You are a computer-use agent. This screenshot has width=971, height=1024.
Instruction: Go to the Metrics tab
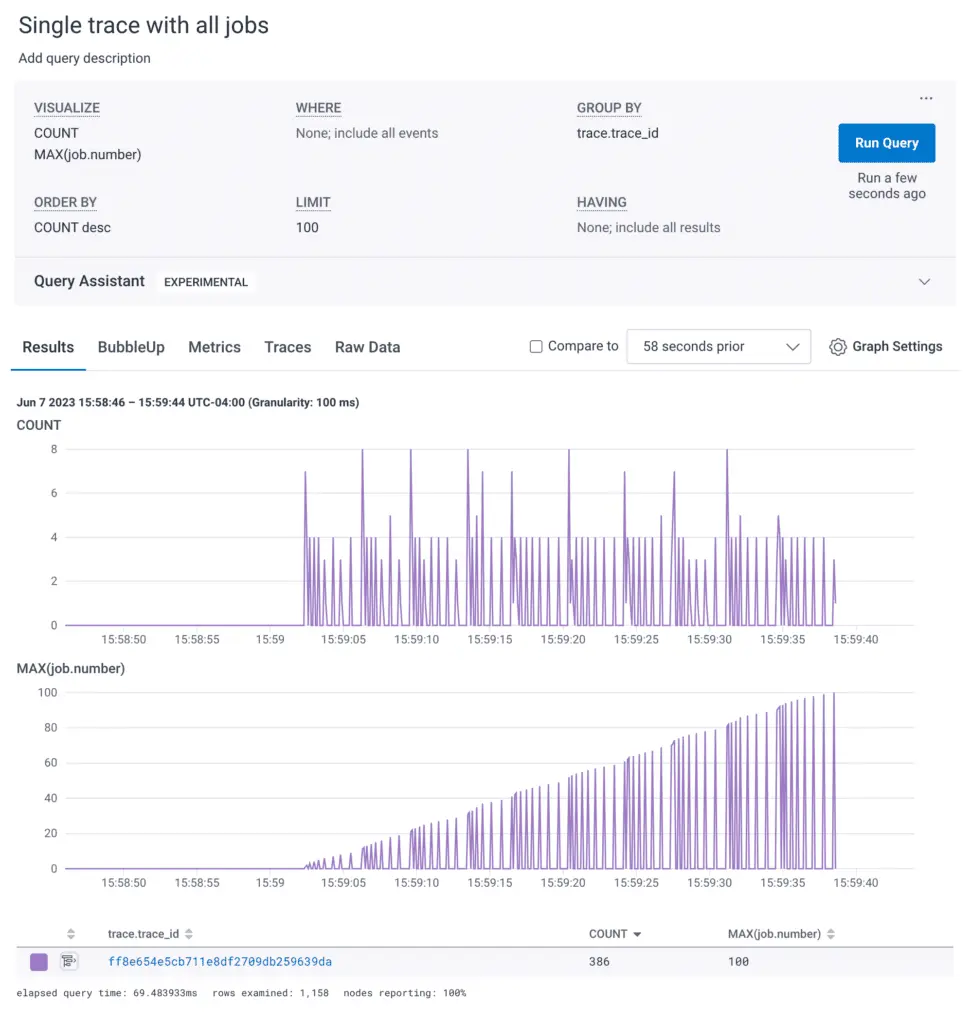[214, 347]
